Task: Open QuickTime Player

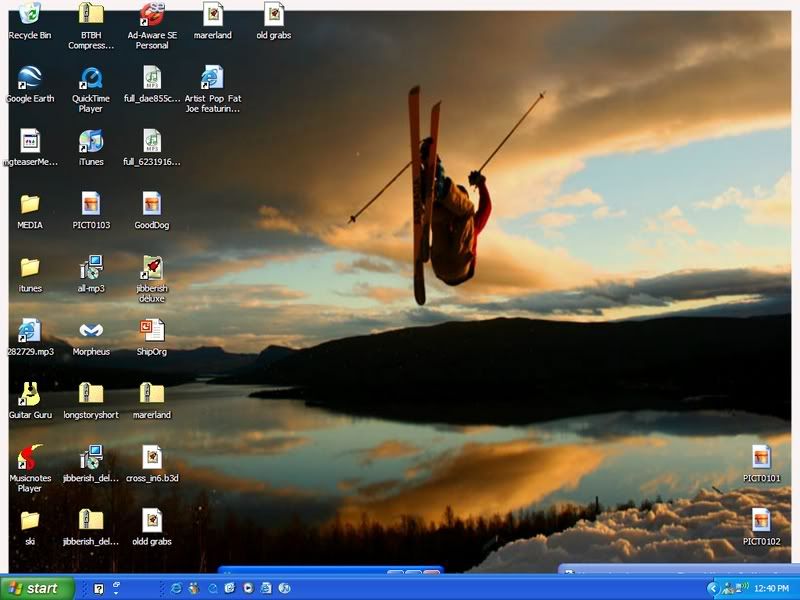Action: (x=90, y=78)
